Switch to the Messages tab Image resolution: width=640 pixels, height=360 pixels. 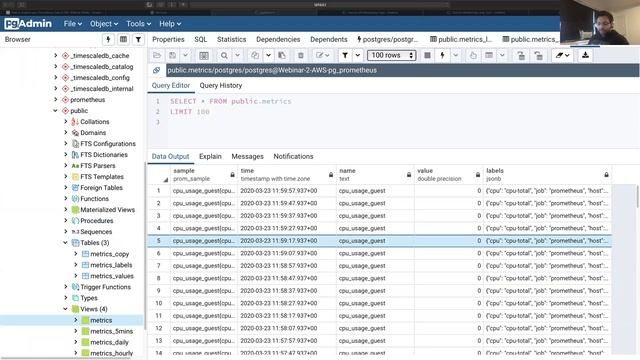(247, 156)
